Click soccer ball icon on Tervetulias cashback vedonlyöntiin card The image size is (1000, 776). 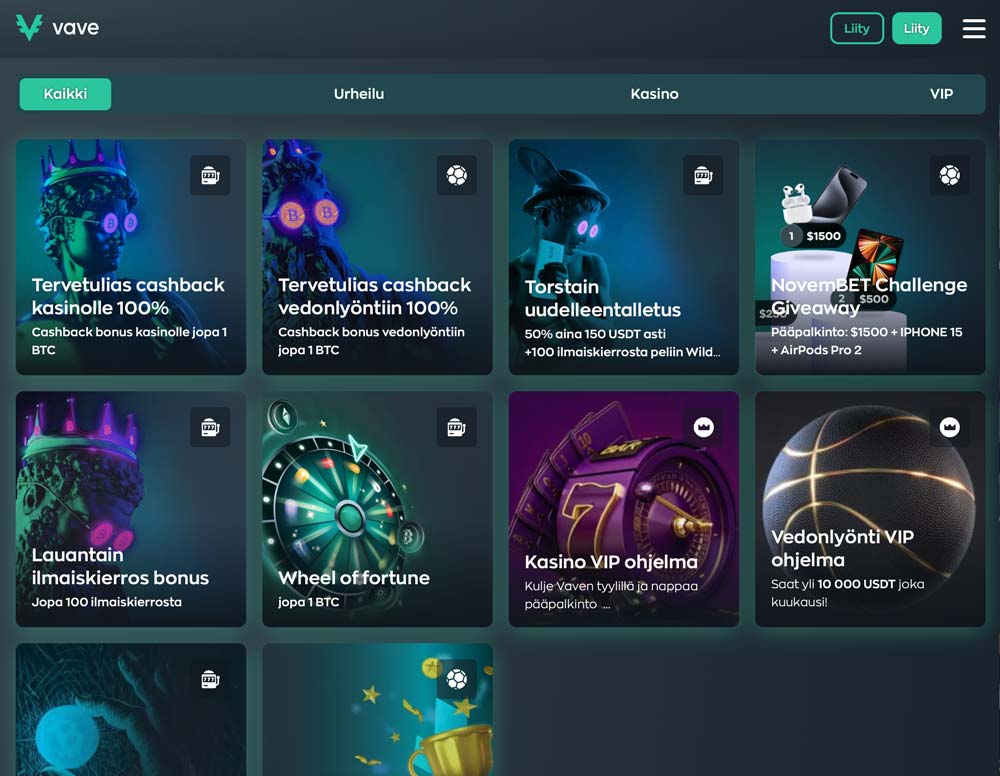[457, 175]
